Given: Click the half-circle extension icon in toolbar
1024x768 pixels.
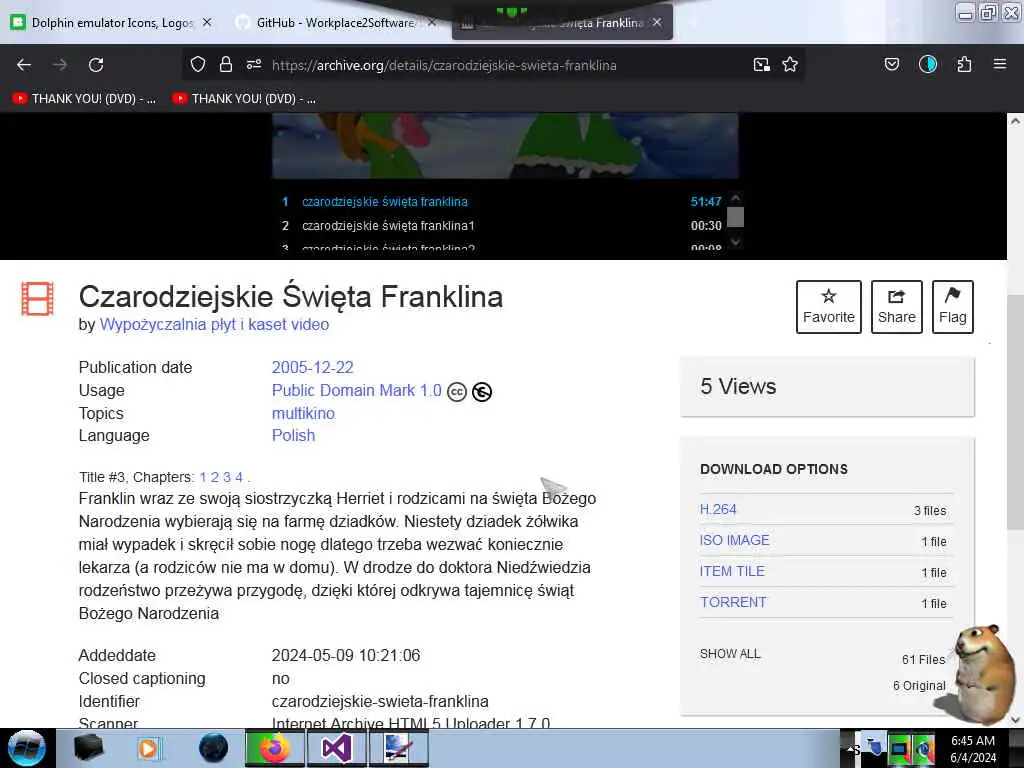Looking at the screenshot, I should point(928,64).
